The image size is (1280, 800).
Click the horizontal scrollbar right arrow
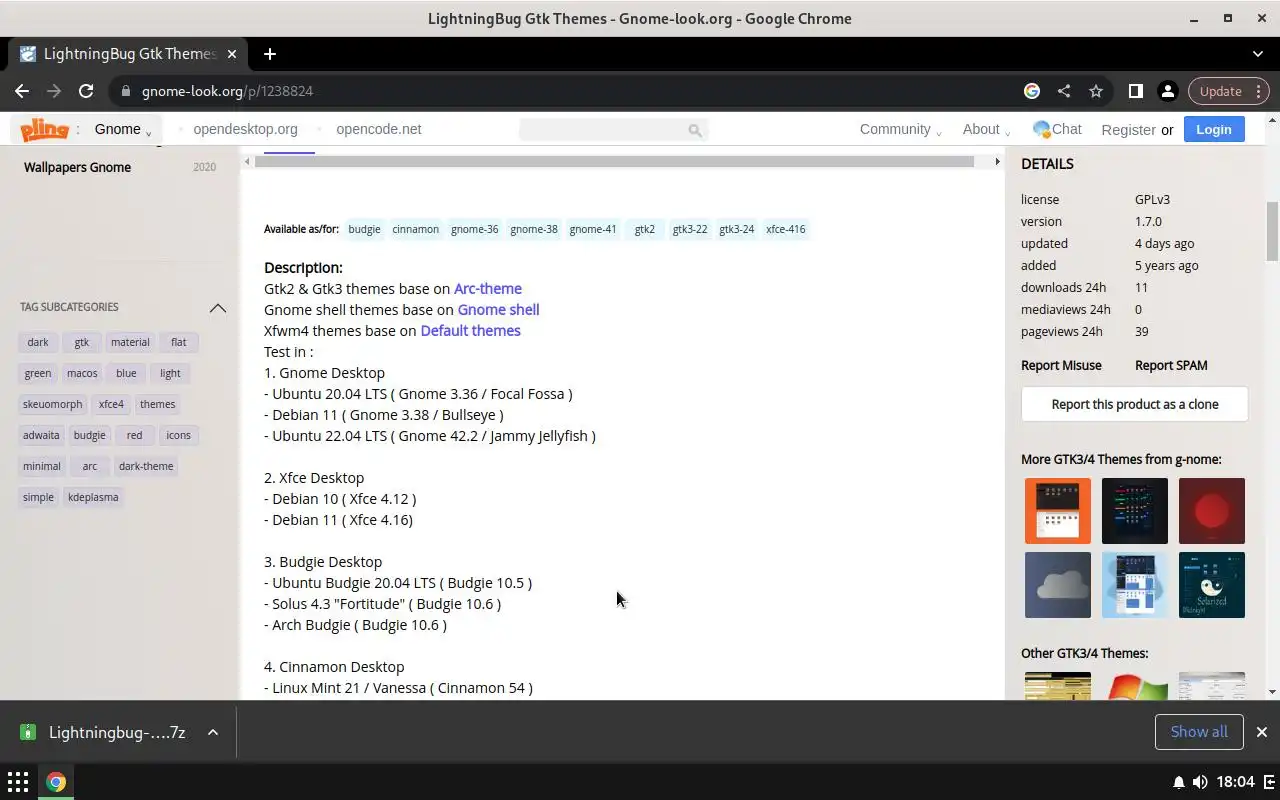click(x=996, y=161)
